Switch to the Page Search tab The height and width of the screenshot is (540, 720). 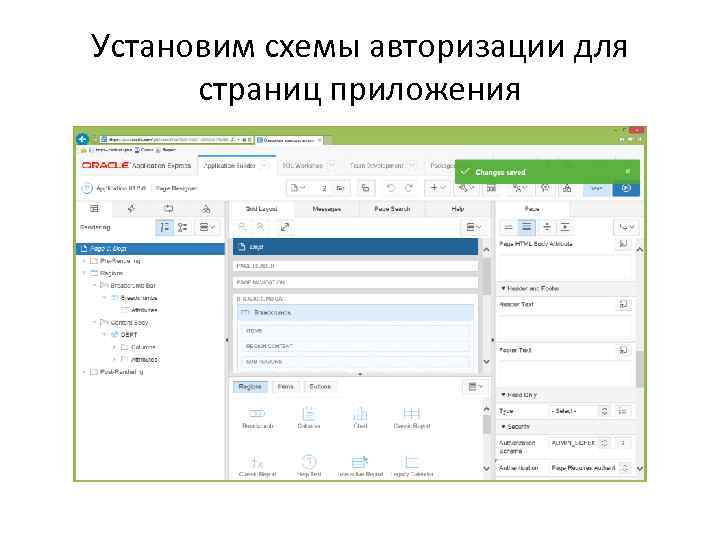click(x=392, y=209)
